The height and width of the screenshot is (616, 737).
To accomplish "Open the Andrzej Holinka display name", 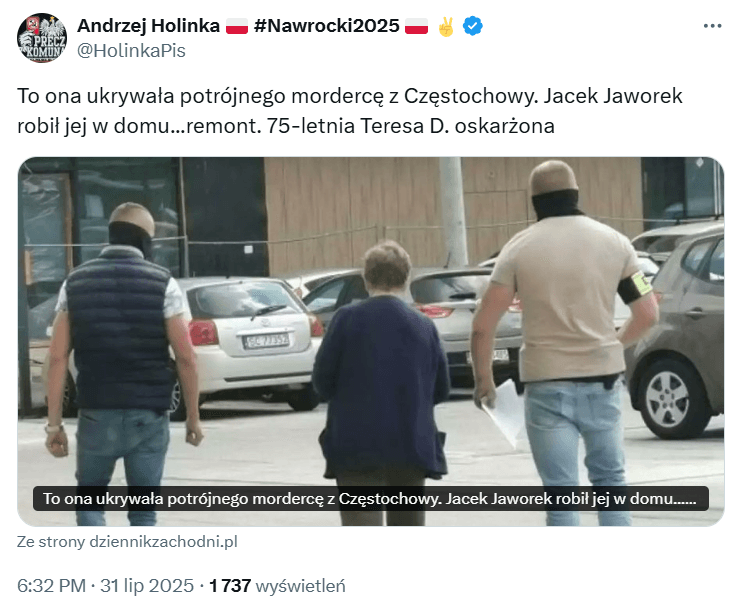I will [149, 26].
